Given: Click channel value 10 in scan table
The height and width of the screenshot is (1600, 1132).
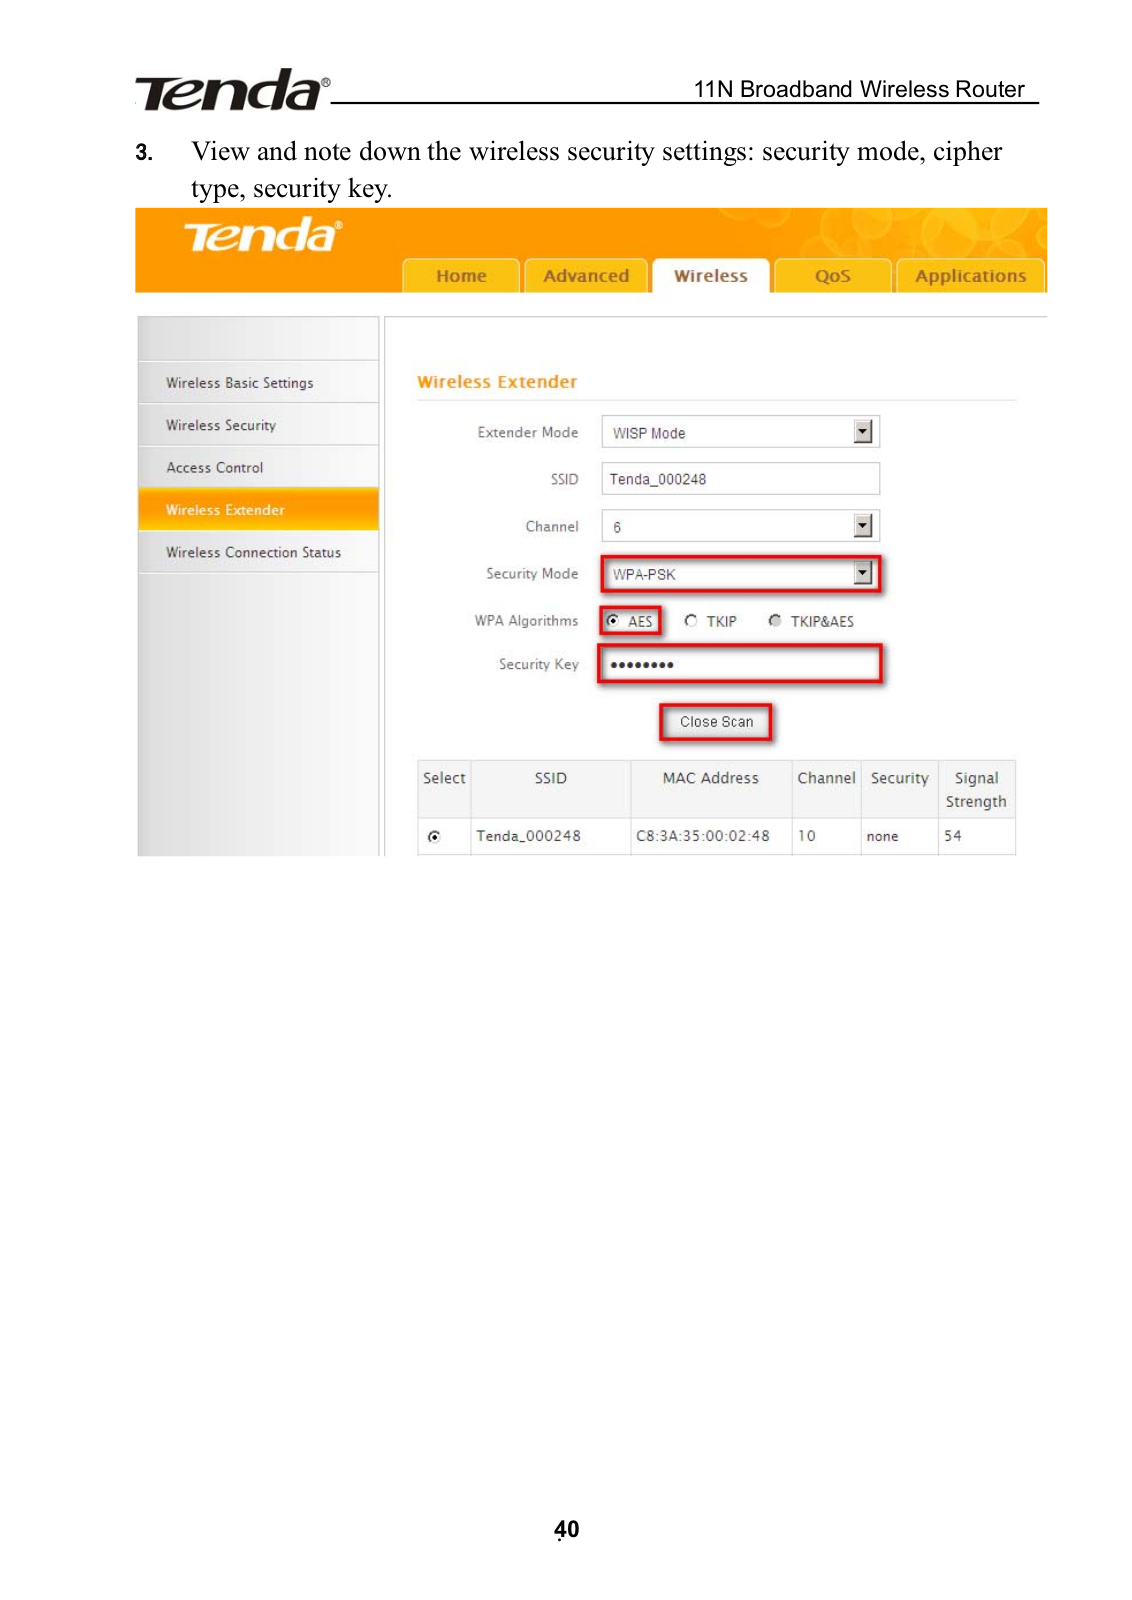Looking at the screenshot, I should pos(806,836).
